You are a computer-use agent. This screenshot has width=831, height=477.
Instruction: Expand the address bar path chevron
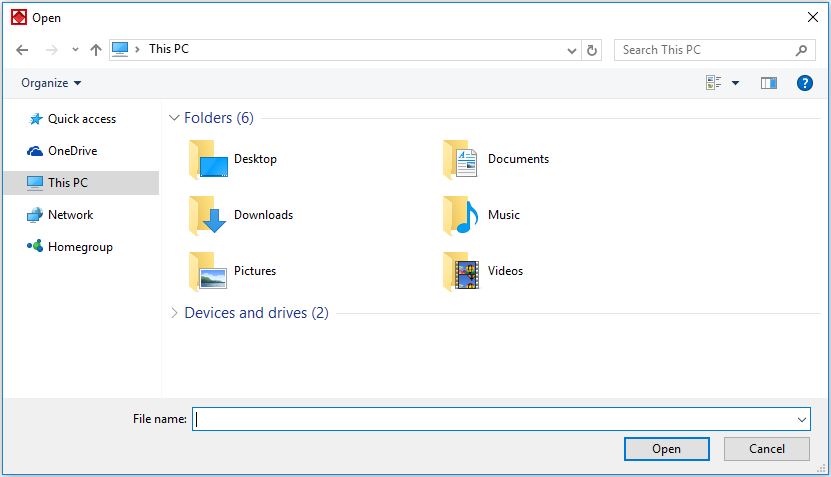(x=137, y=49)
